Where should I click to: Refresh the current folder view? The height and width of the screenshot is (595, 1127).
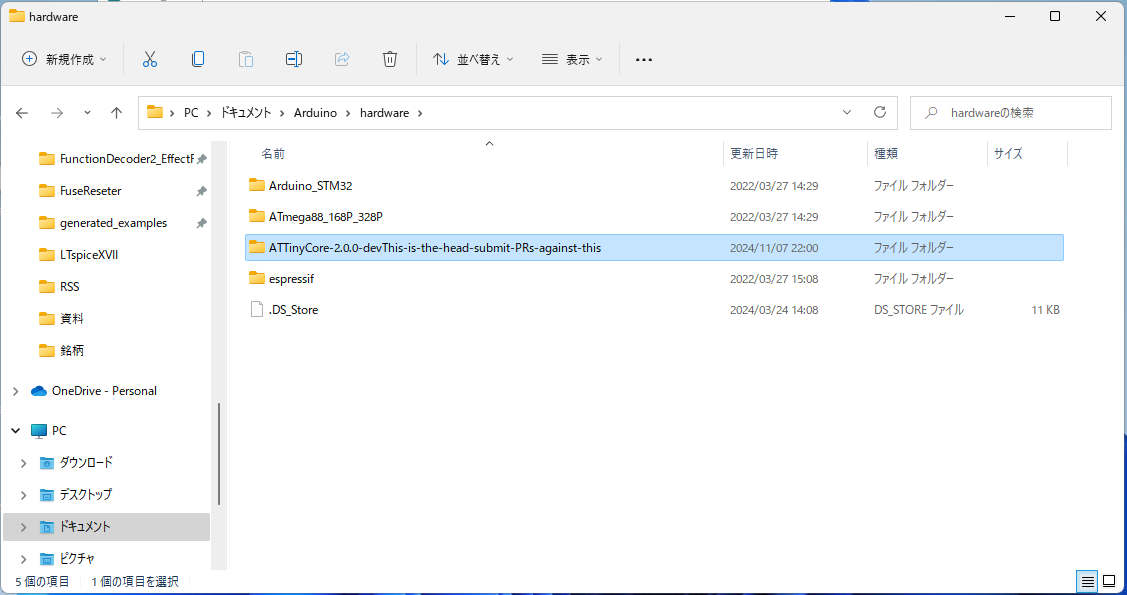879,112
